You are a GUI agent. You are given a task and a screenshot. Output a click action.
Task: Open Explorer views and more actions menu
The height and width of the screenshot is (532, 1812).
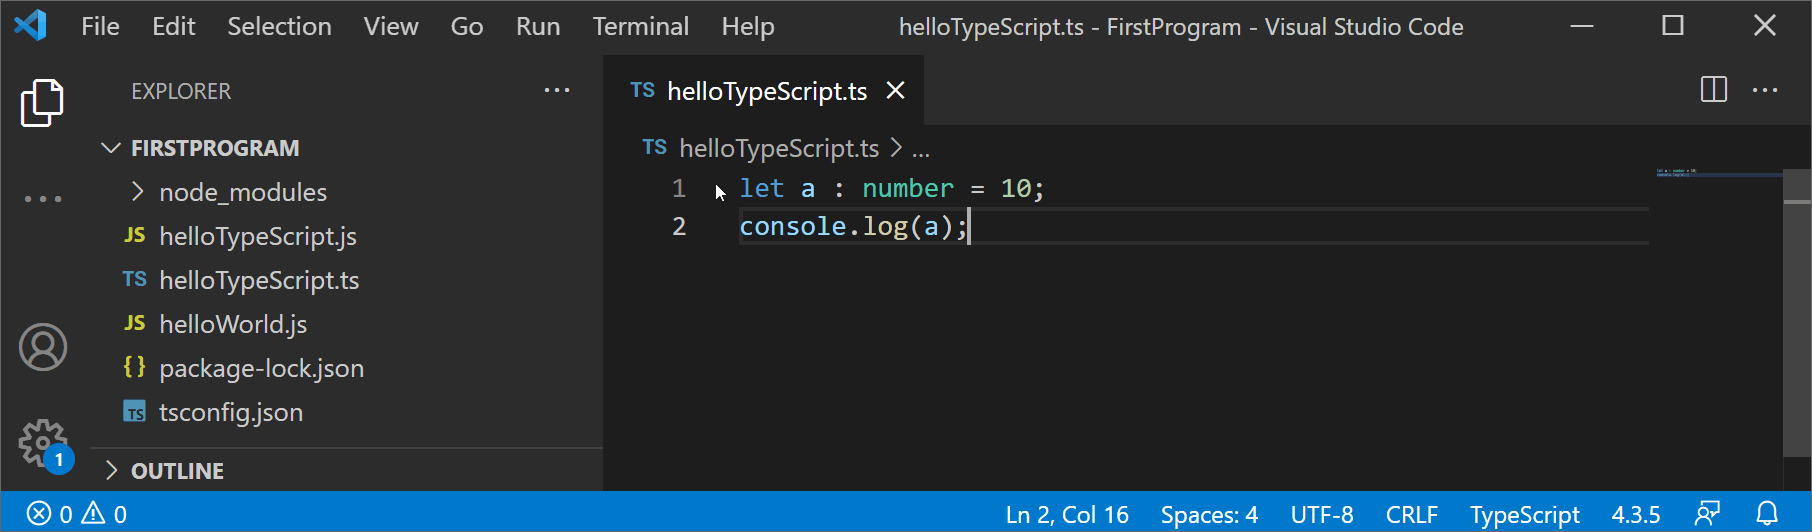[557, 91]
